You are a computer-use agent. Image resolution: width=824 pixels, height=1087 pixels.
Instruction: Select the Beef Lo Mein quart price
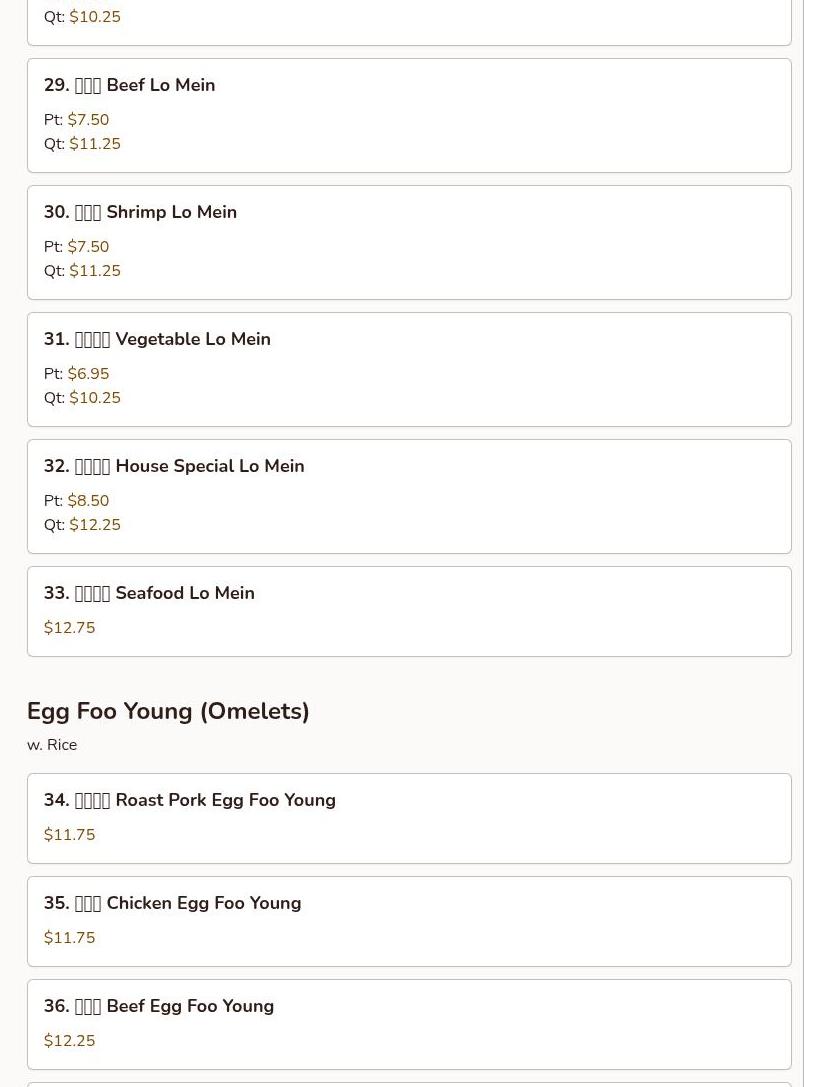point(95,144)
